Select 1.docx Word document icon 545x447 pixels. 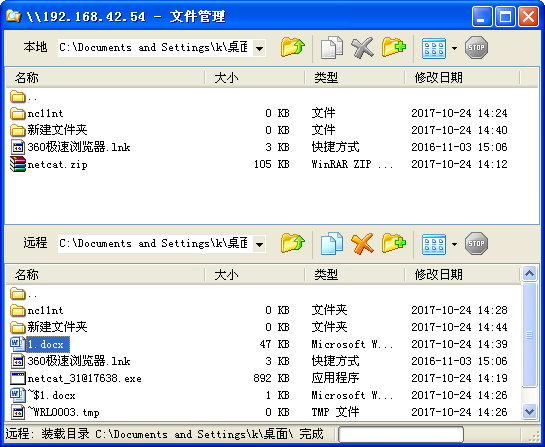(18, 344)
